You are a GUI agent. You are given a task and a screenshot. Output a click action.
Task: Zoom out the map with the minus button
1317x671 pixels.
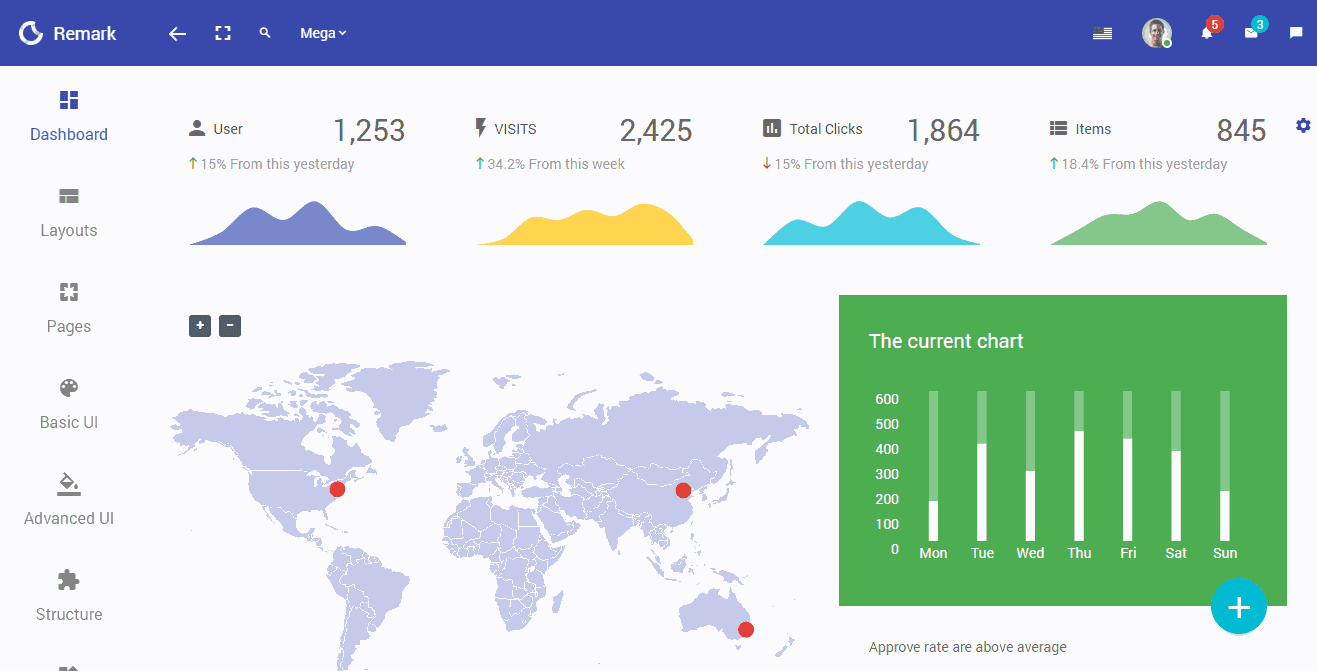point(229,326)
